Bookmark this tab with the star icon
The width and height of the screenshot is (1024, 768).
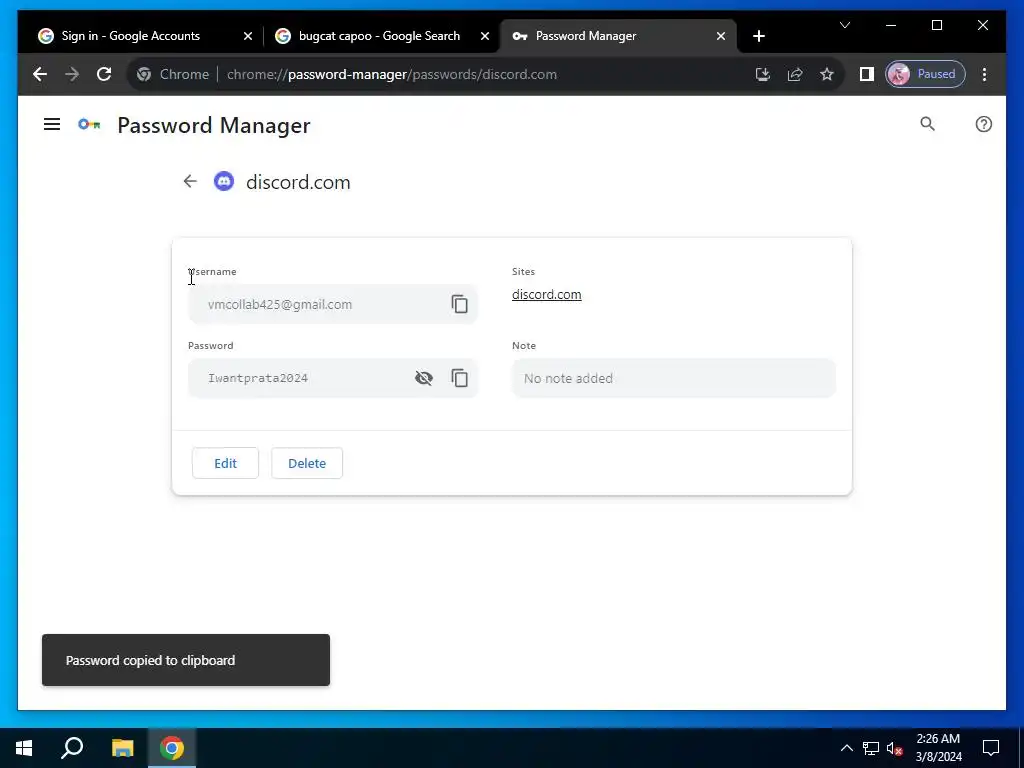tap(827, 74)
